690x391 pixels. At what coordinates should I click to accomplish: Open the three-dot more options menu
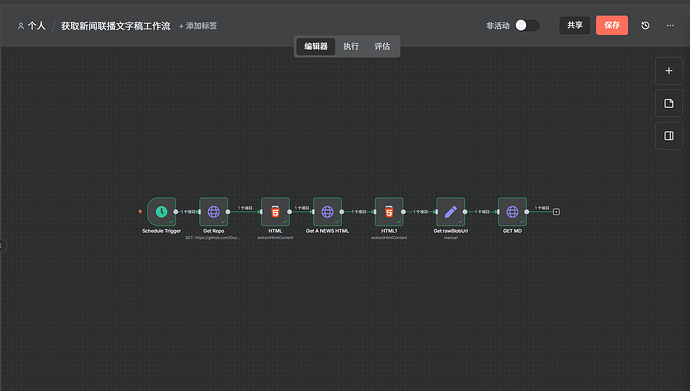coord(670,26)
